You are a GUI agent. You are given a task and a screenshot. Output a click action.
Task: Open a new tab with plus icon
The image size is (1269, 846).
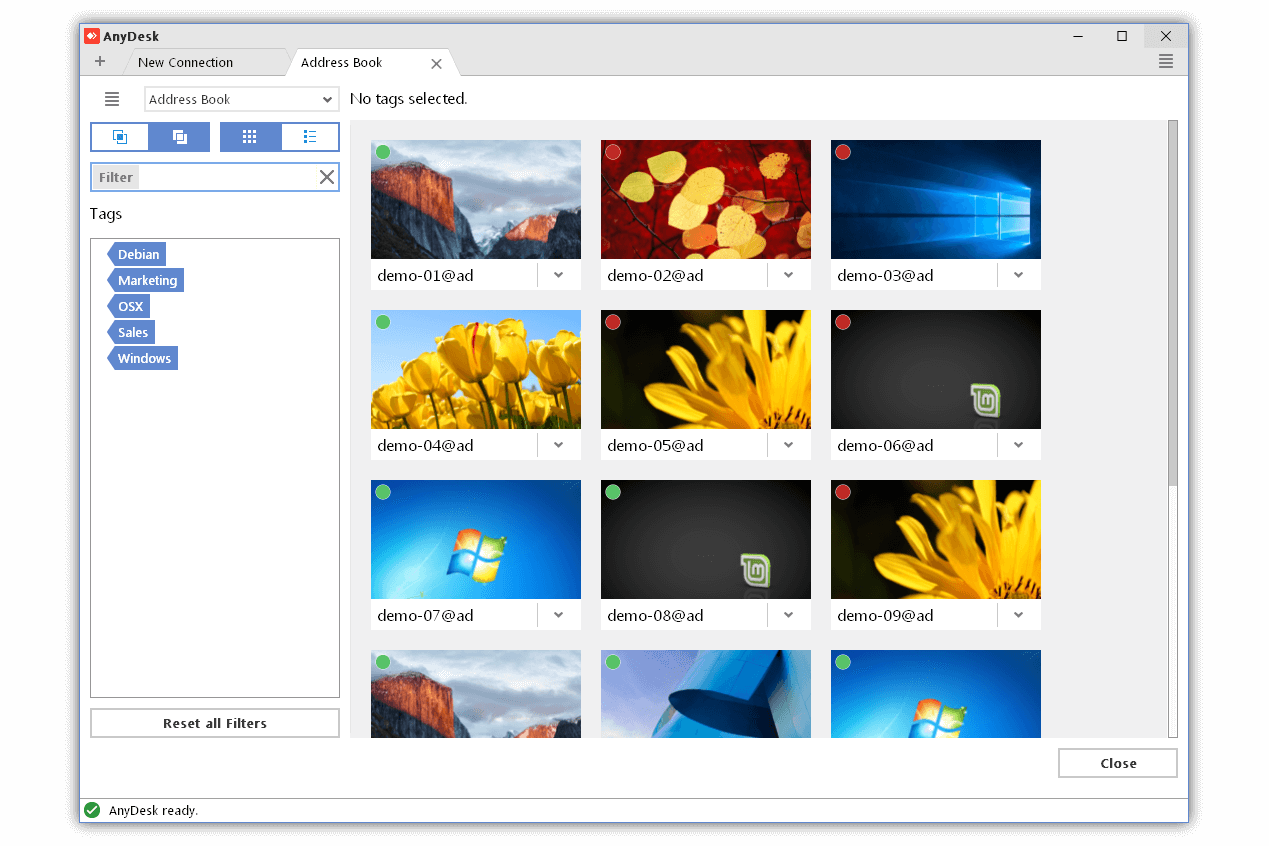(100, 62)
